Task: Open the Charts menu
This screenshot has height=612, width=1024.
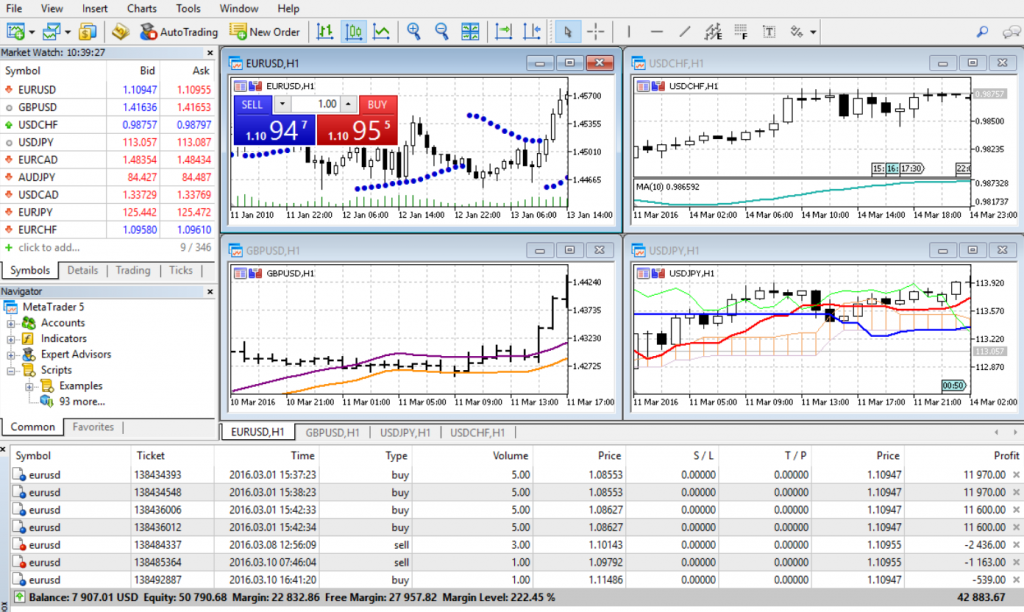Action: pyautogui.click(x=141, y=8)
